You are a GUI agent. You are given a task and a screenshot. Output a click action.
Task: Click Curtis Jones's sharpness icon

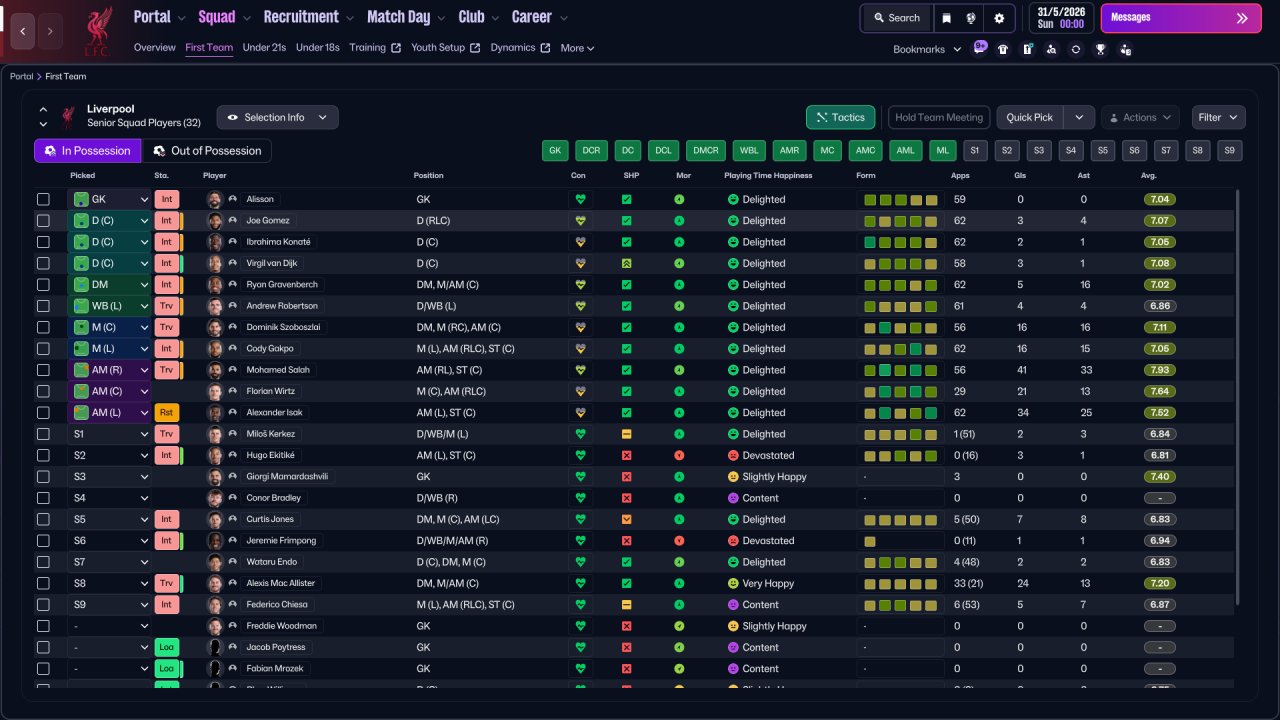tap(626, 520)
